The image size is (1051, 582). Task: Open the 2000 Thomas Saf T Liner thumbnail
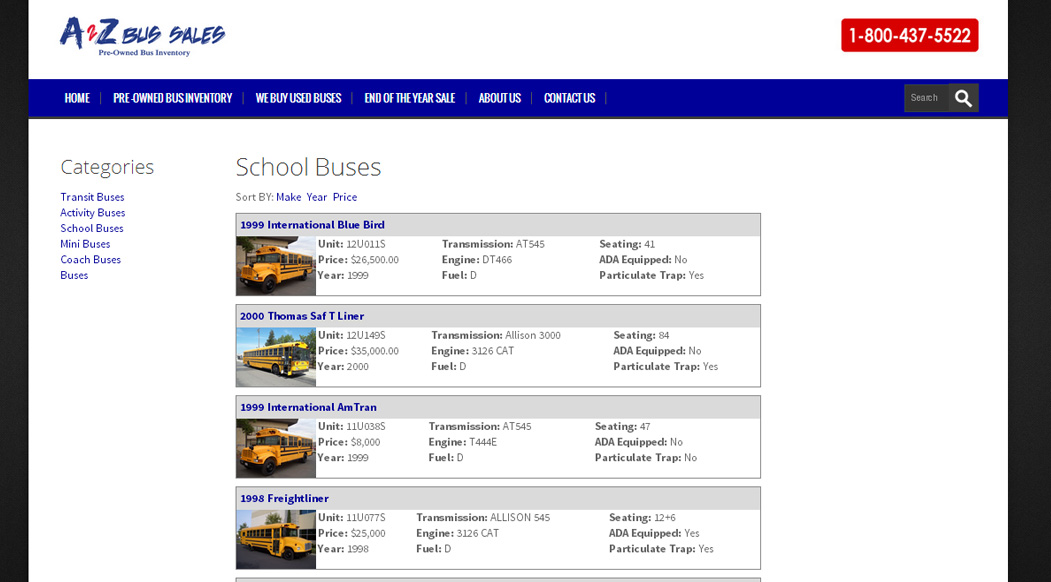(276, 357)
